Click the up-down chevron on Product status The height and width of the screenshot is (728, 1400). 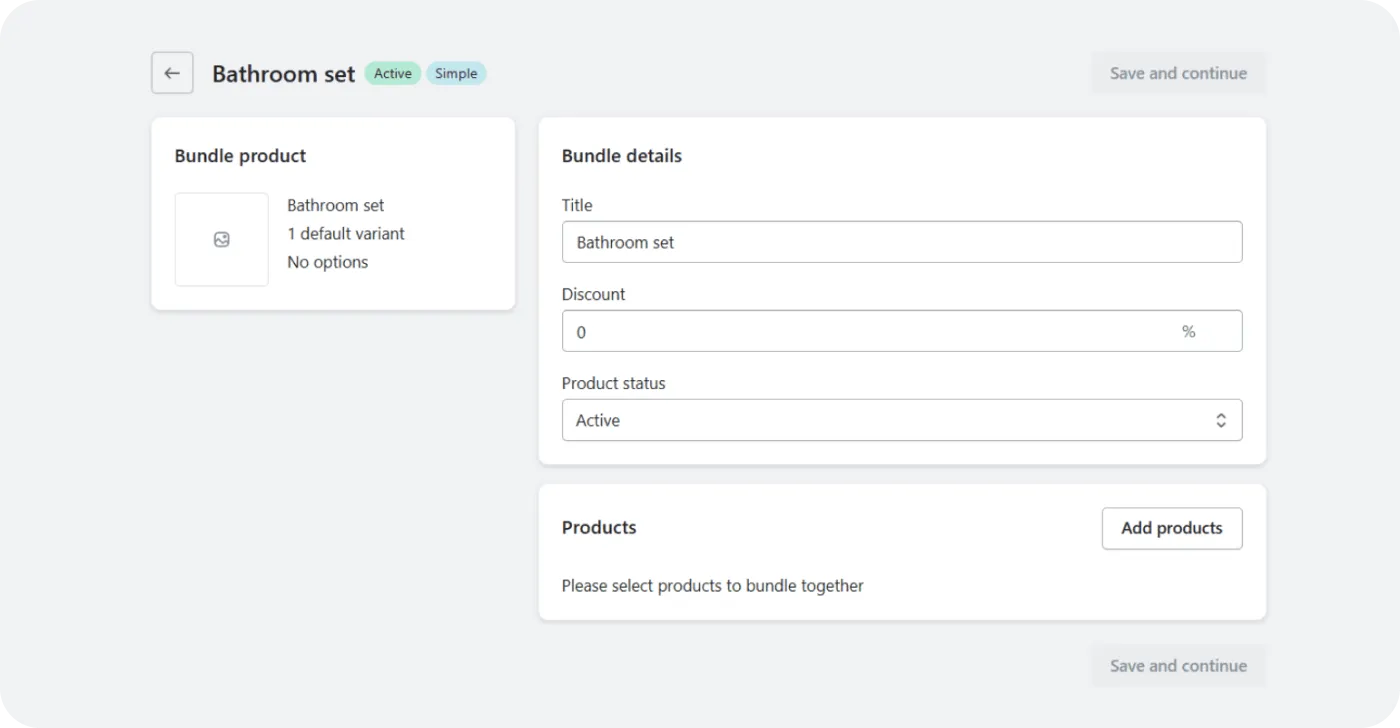tap(1221, 420)
